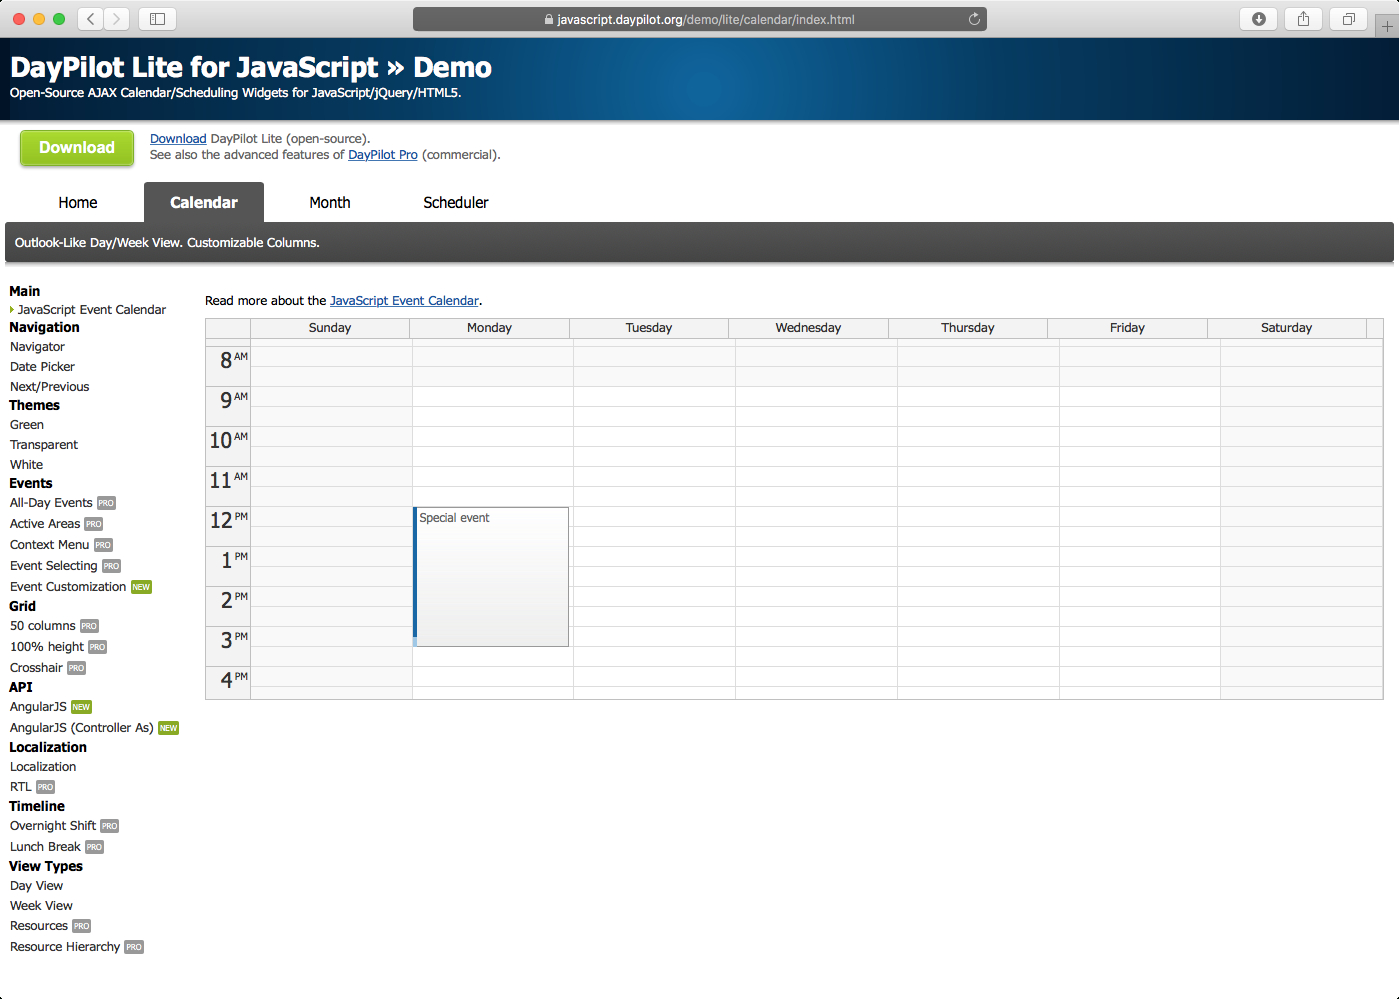Screen dimensions: 1399x999
Task: Open the Share menu icon
Action: click(1304, 19)
